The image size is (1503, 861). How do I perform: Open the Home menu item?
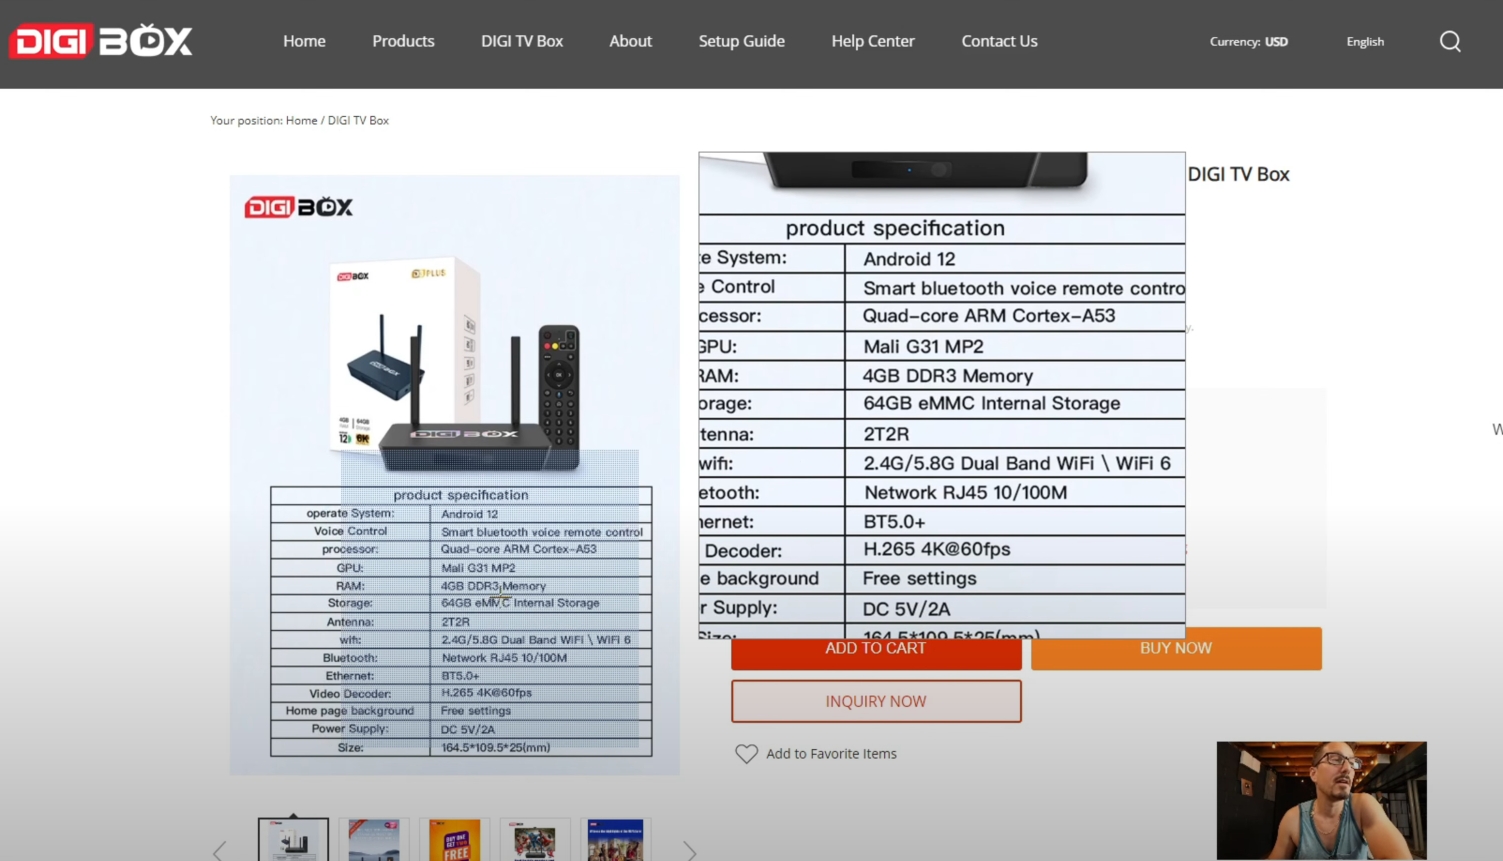tap(304, 41)
